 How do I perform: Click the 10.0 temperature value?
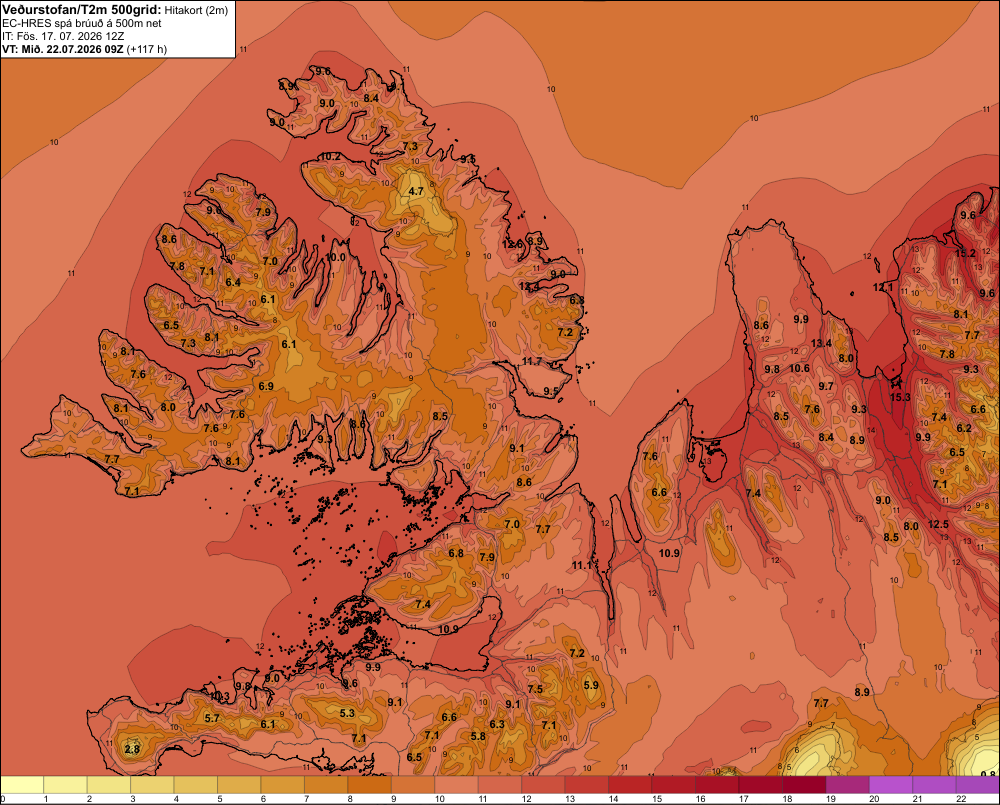[x=335, y=258]
